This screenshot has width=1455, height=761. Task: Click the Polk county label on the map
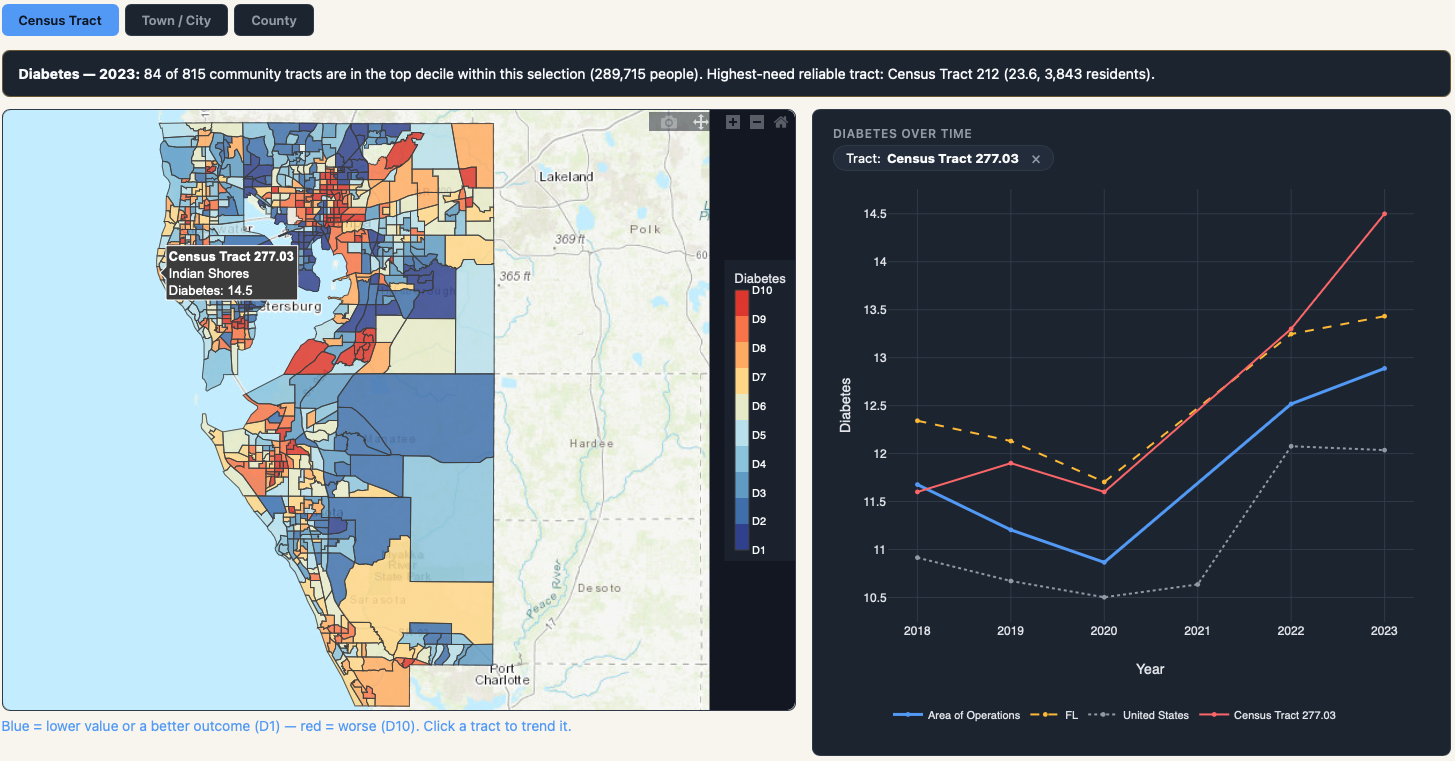click(645, 229)
